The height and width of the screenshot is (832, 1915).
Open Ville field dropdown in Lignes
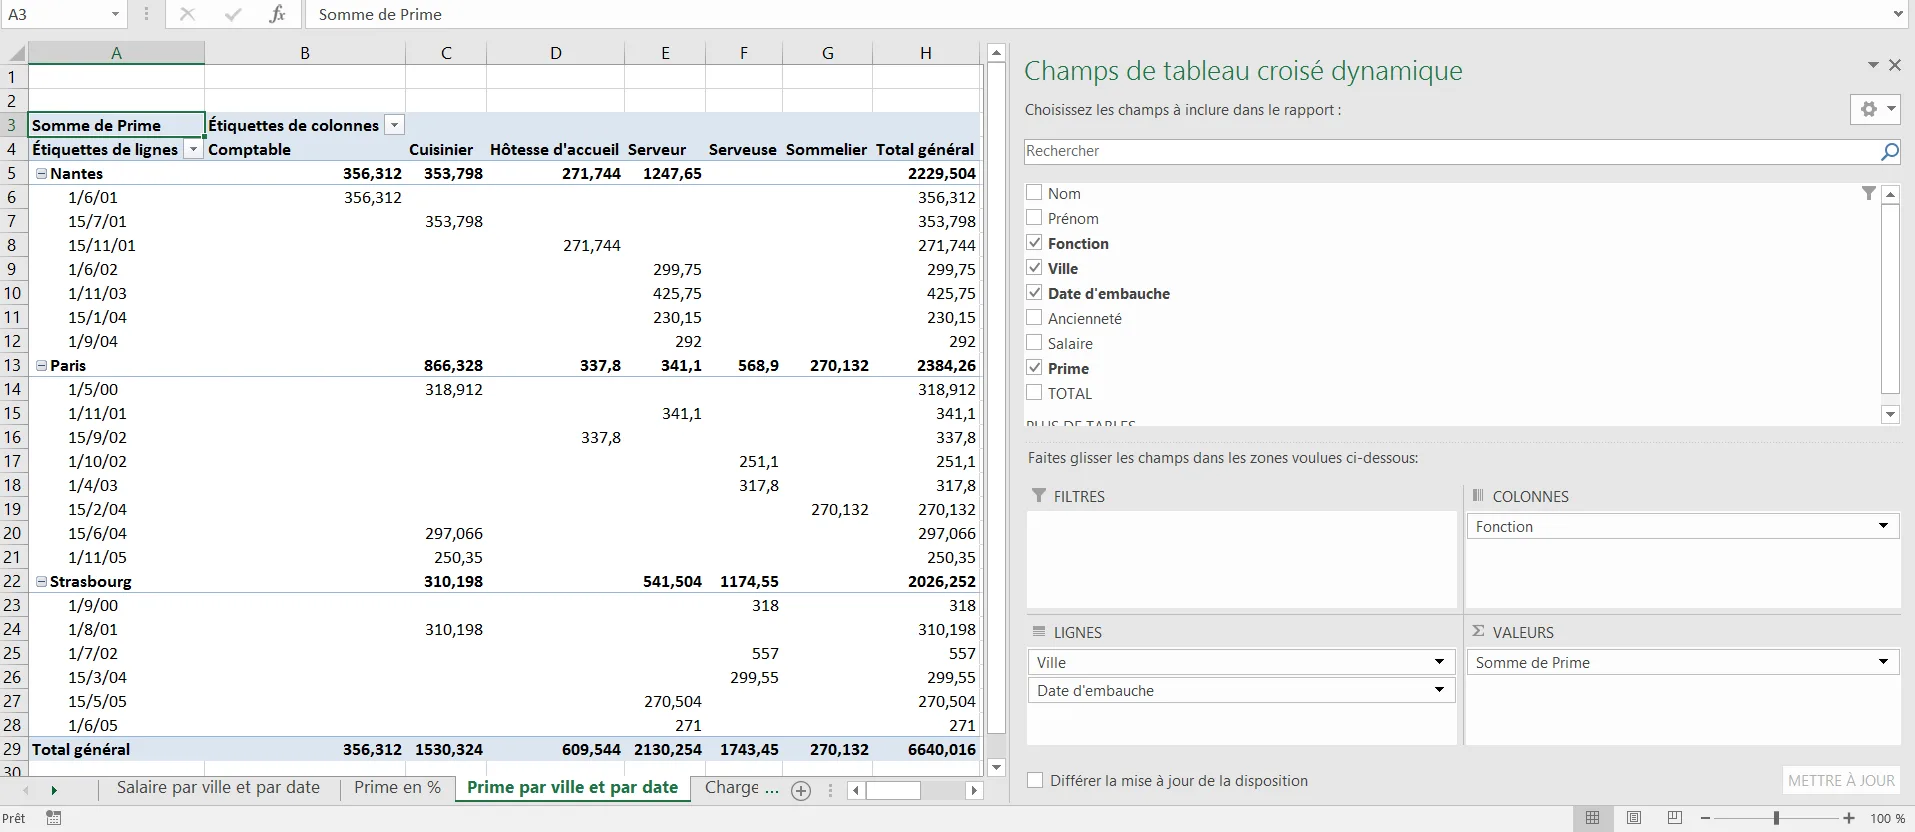[1439, 662]
